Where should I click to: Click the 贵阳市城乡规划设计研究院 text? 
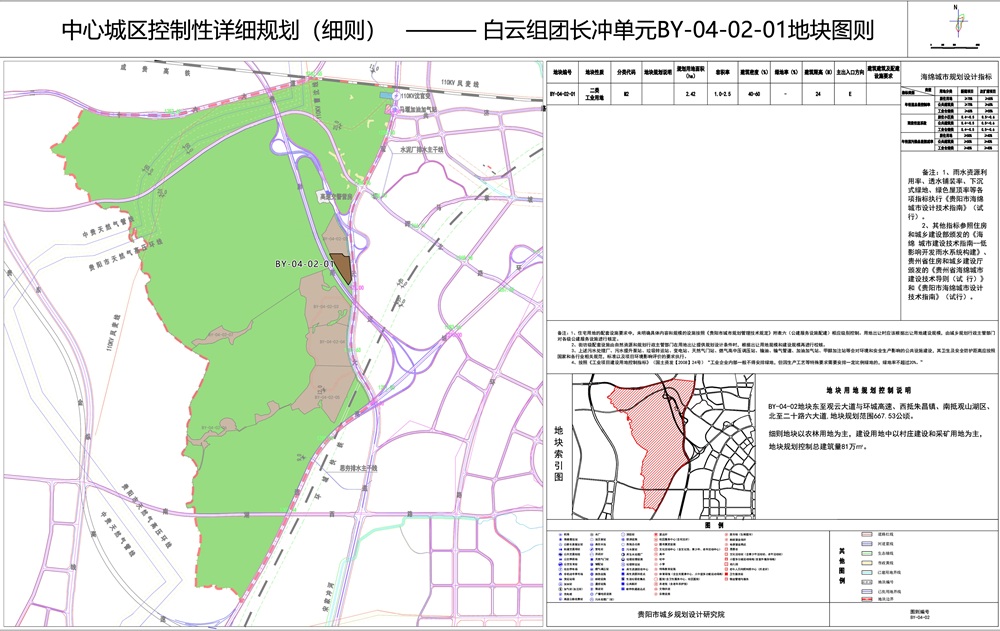click(x=681, y=614)
